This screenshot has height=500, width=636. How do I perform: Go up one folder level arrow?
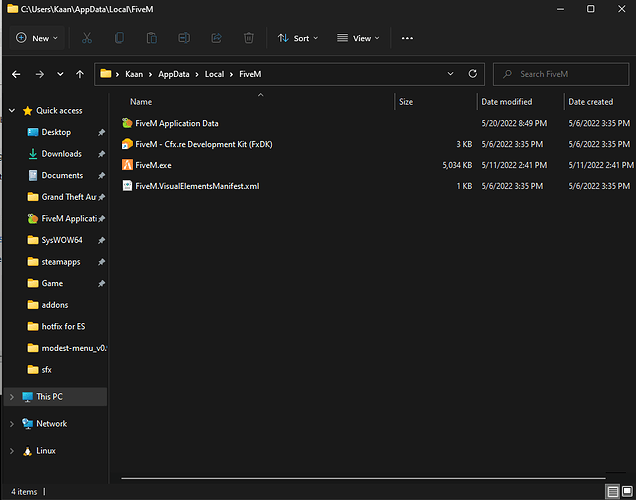(x=80, y=74)
